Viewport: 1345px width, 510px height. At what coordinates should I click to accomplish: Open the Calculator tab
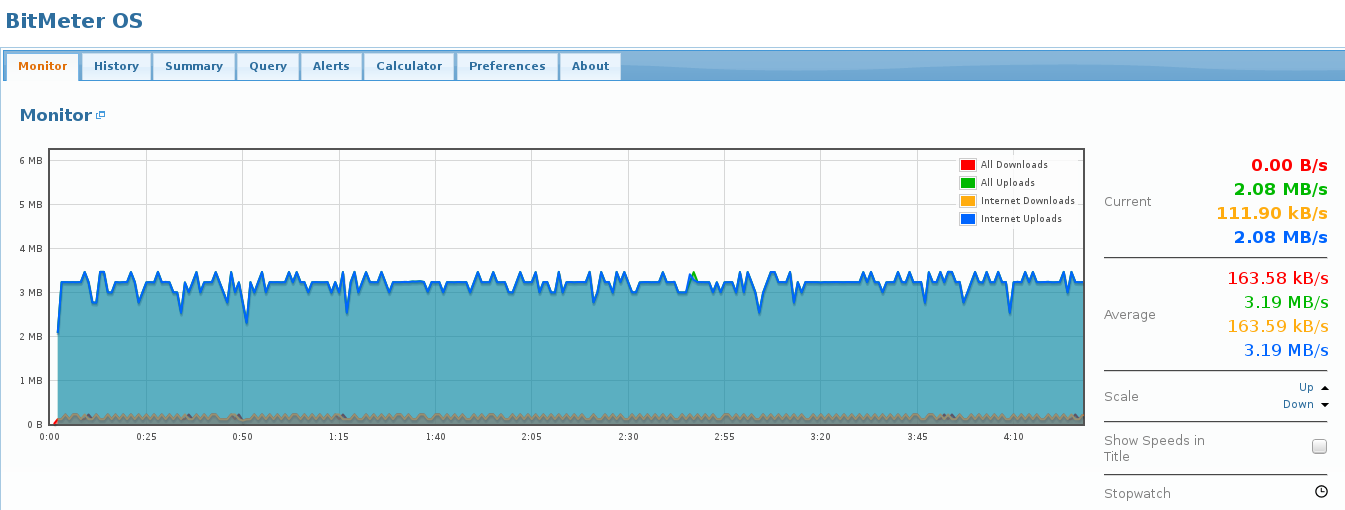409,67
